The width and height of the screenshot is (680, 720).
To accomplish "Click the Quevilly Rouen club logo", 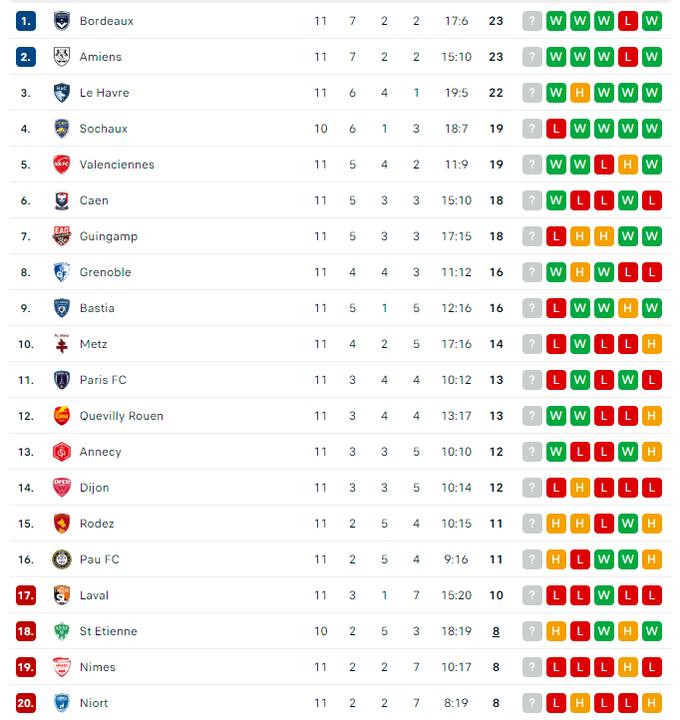I will pyautogui.click(x=62, y=416).
